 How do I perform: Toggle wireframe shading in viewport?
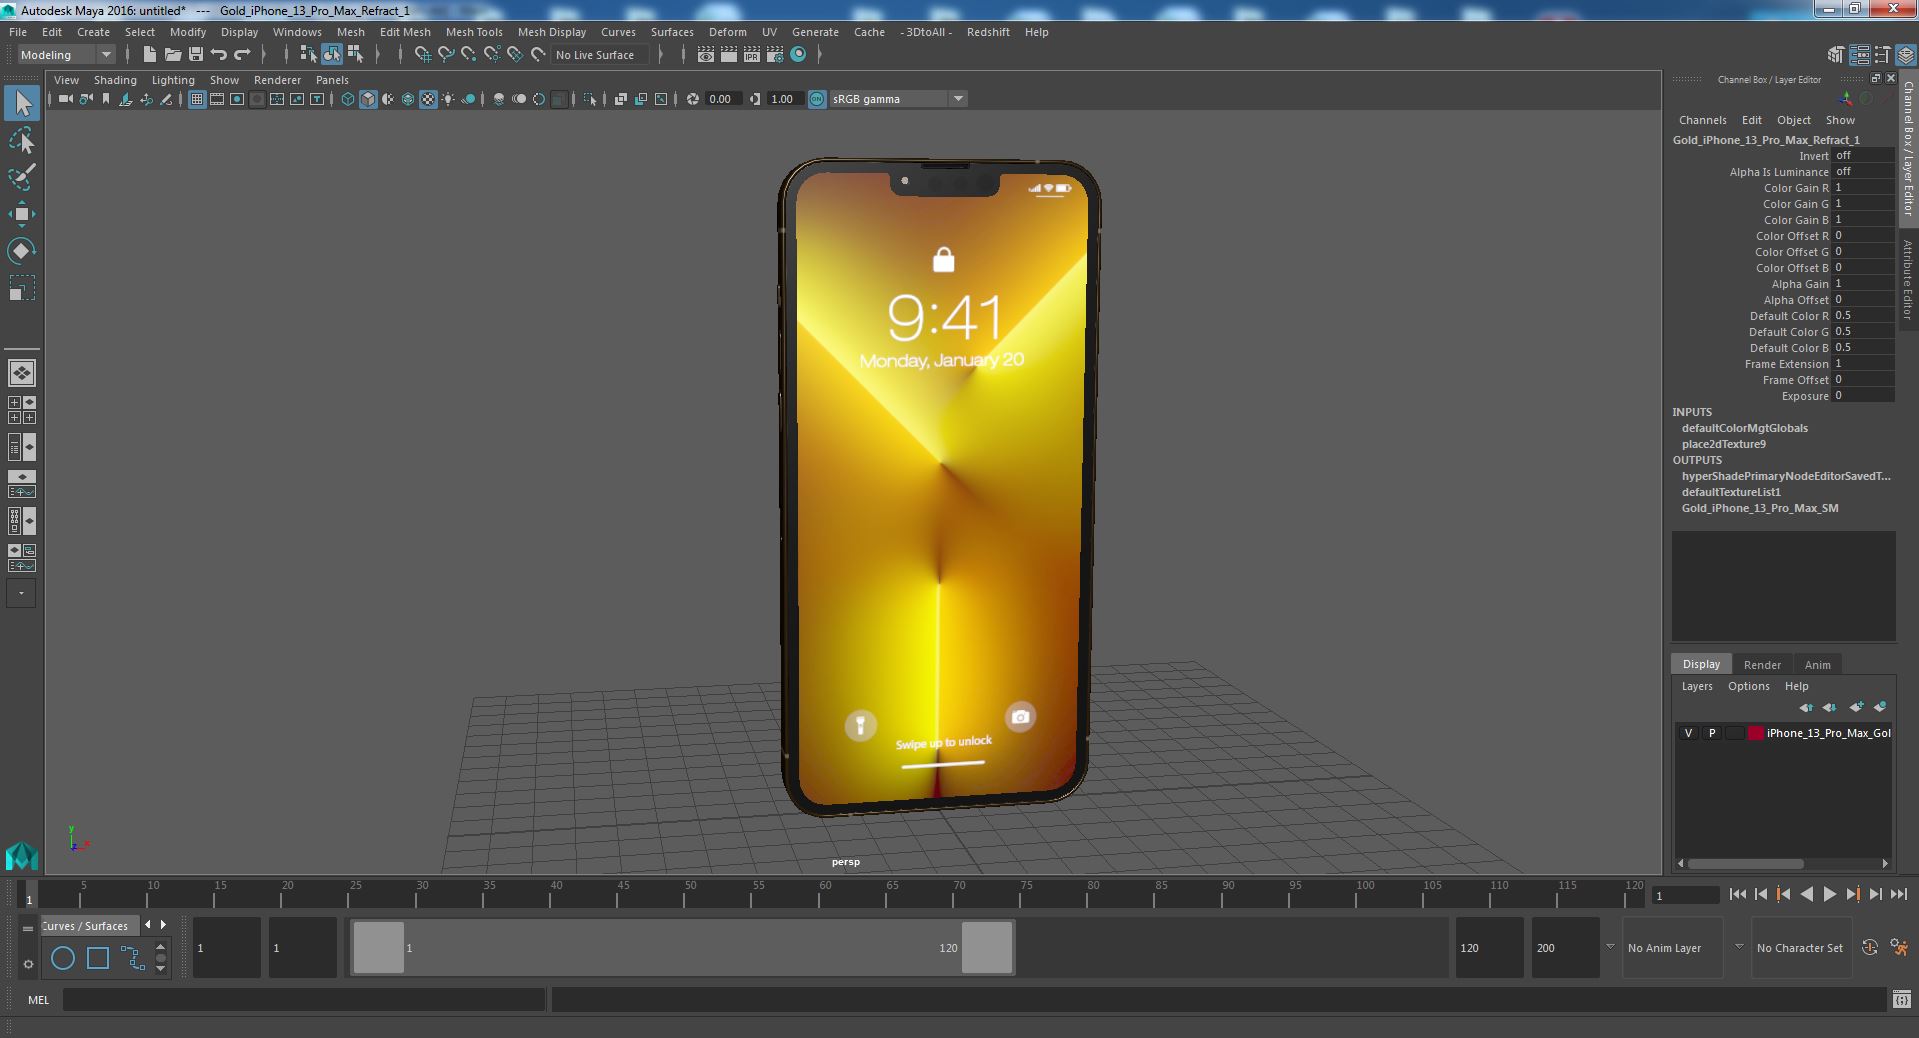tap(347, 99)
